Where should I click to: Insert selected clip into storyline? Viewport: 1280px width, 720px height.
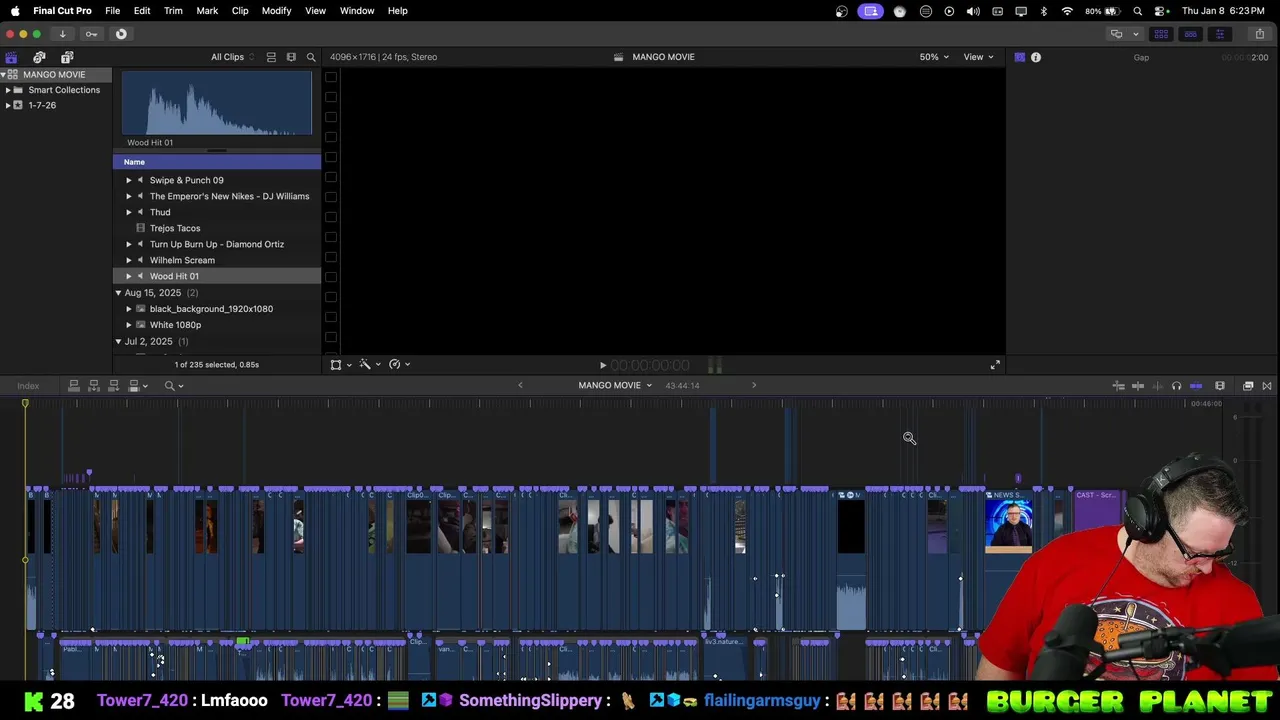93,386
